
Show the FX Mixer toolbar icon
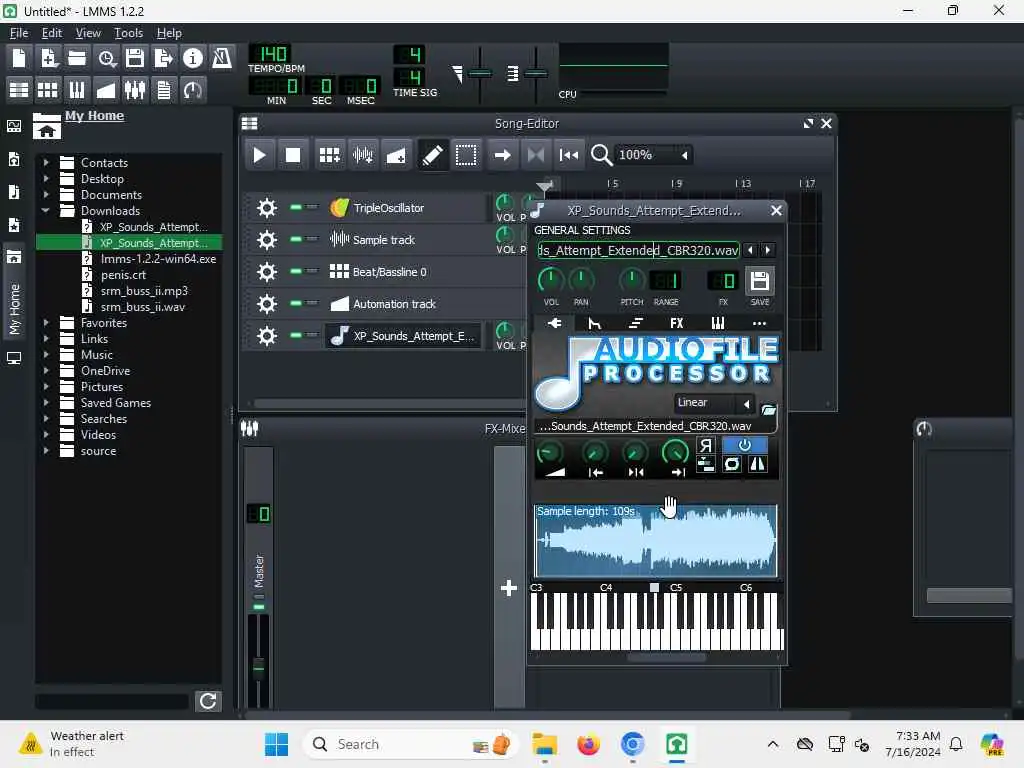pyautogui.click(x=135, y=89)
